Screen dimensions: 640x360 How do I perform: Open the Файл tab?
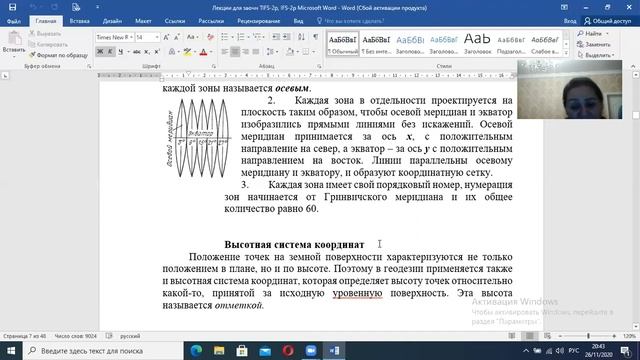point(14,21)
